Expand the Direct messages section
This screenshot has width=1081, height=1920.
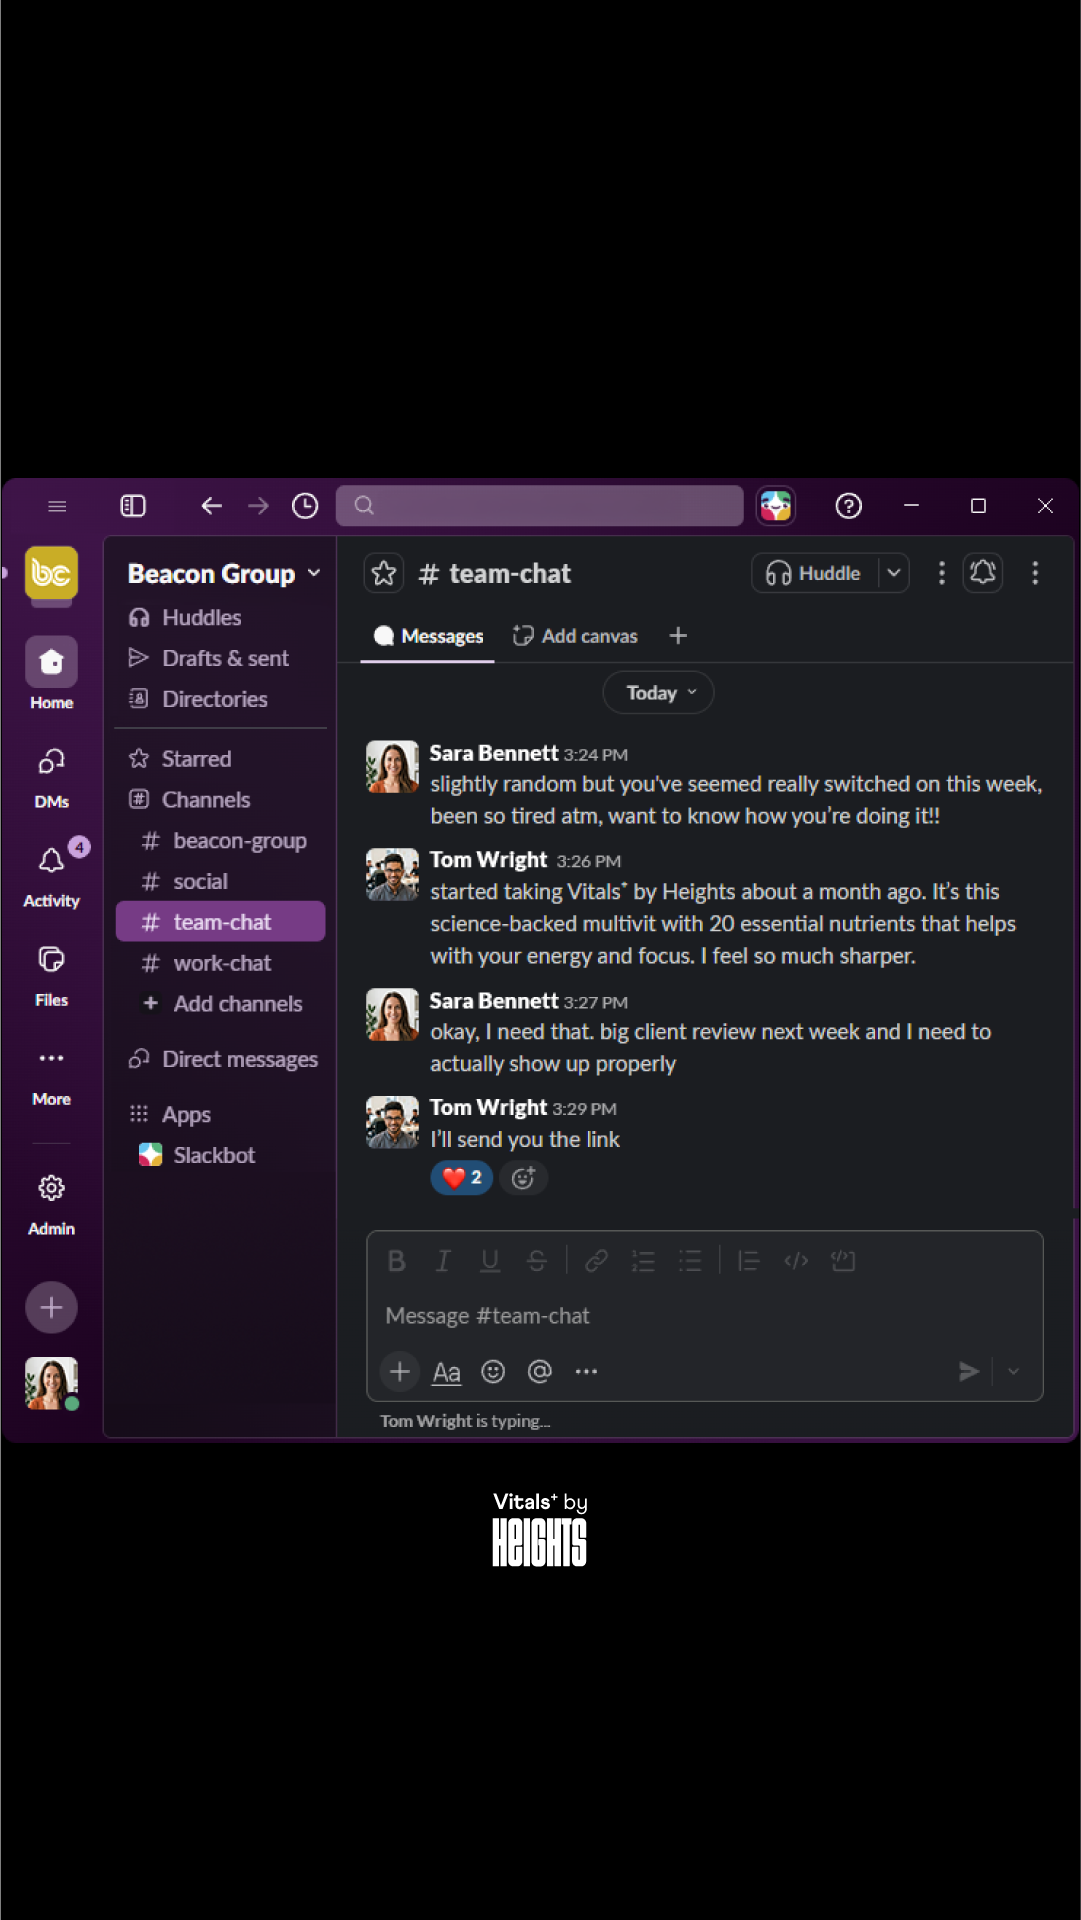point(221,1059)
